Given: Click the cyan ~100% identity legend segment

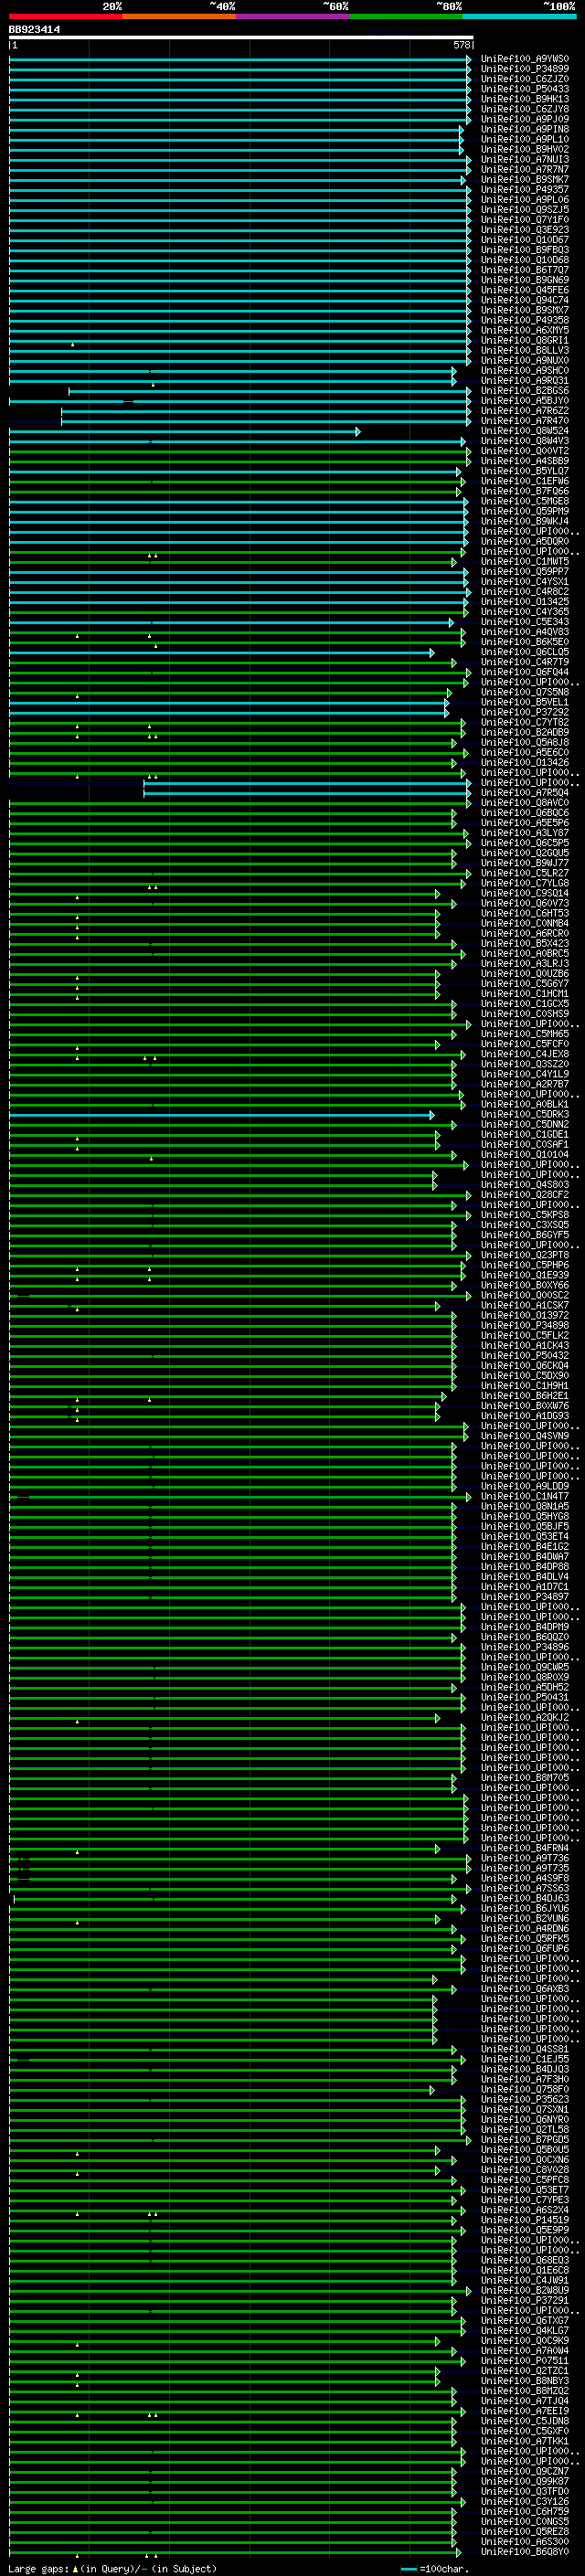Looking at the screenshot, I should 519,16.
